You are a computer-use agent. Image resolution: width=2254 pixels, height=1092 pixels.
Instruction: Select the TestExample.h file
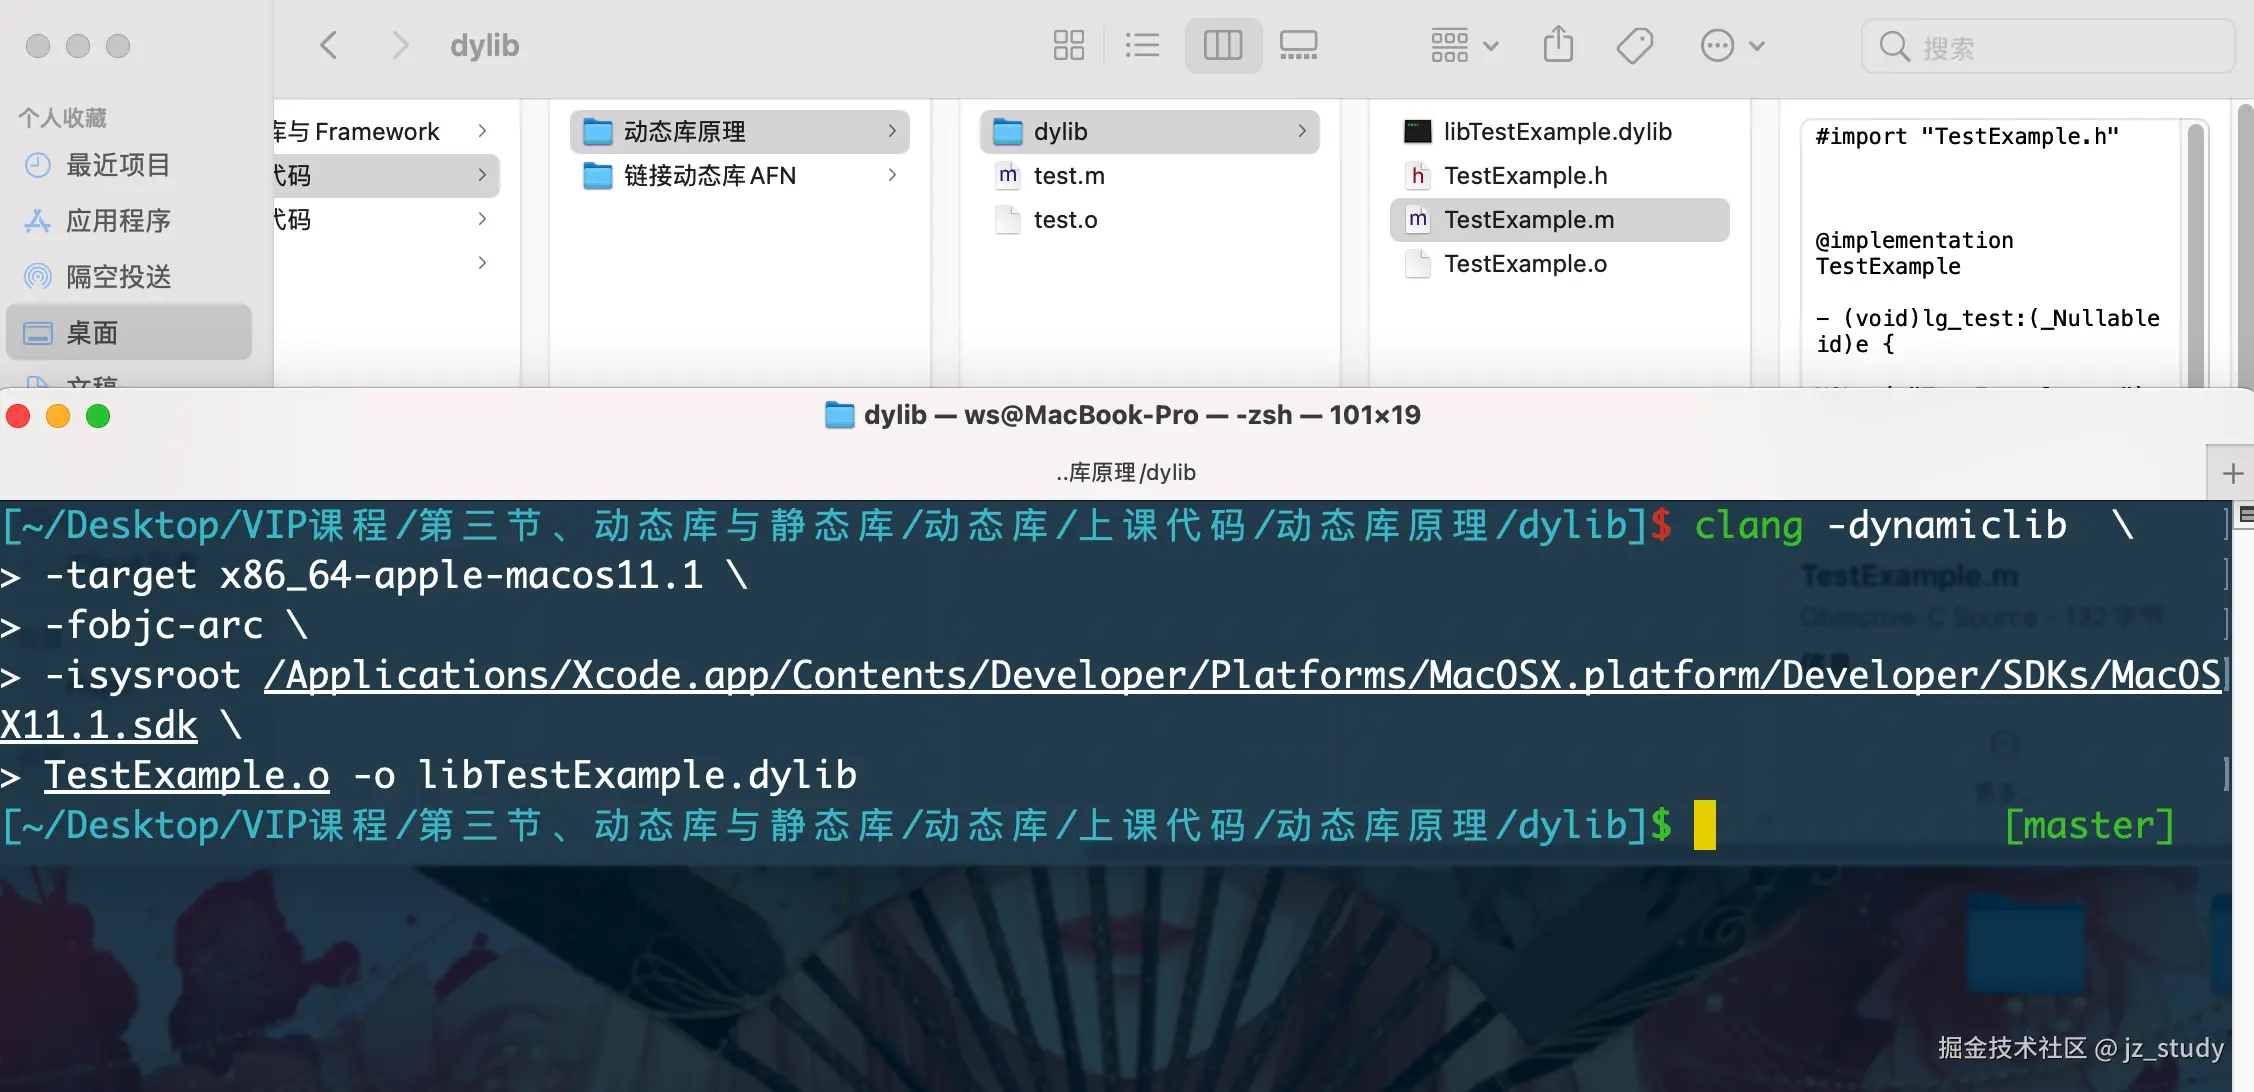1525,176
